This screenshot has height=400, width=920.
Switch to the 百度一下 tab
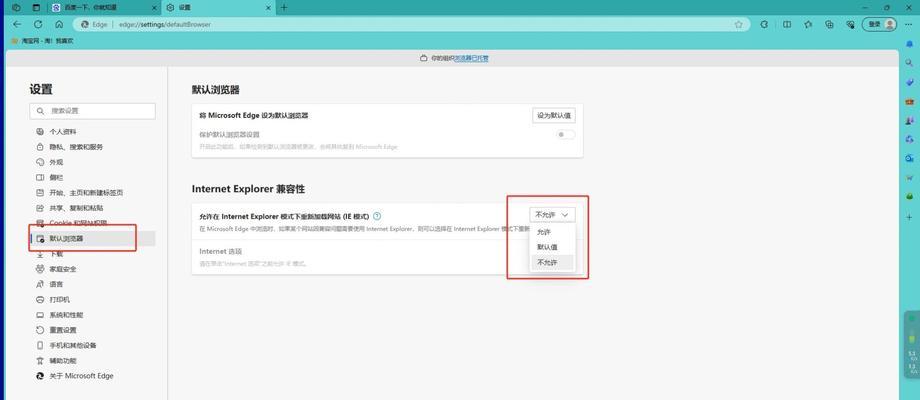pyautogui.click(x=104, y=8)
